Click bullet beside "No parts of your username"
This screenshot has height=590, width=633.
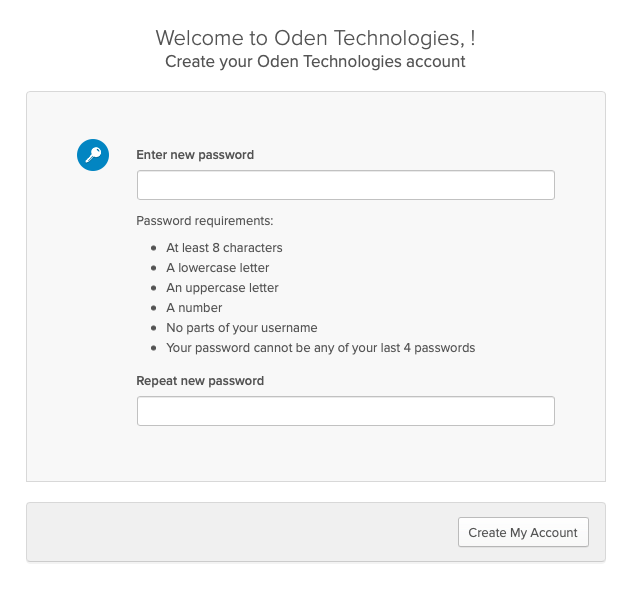[x=153, y=328]
